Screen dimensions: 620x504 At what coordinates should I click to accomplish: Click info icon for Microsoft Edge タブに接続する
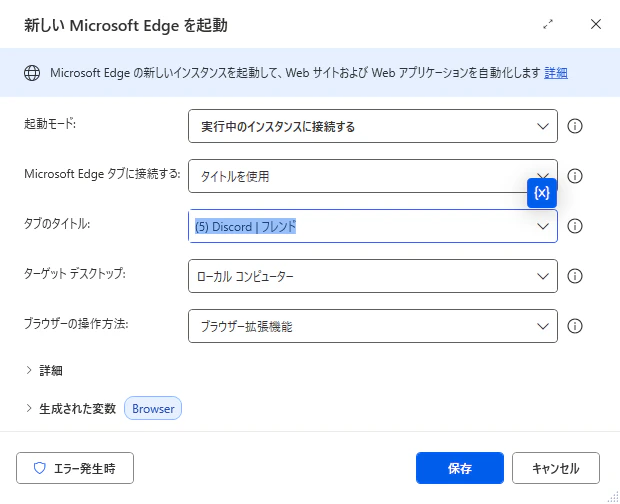point(575,176)
